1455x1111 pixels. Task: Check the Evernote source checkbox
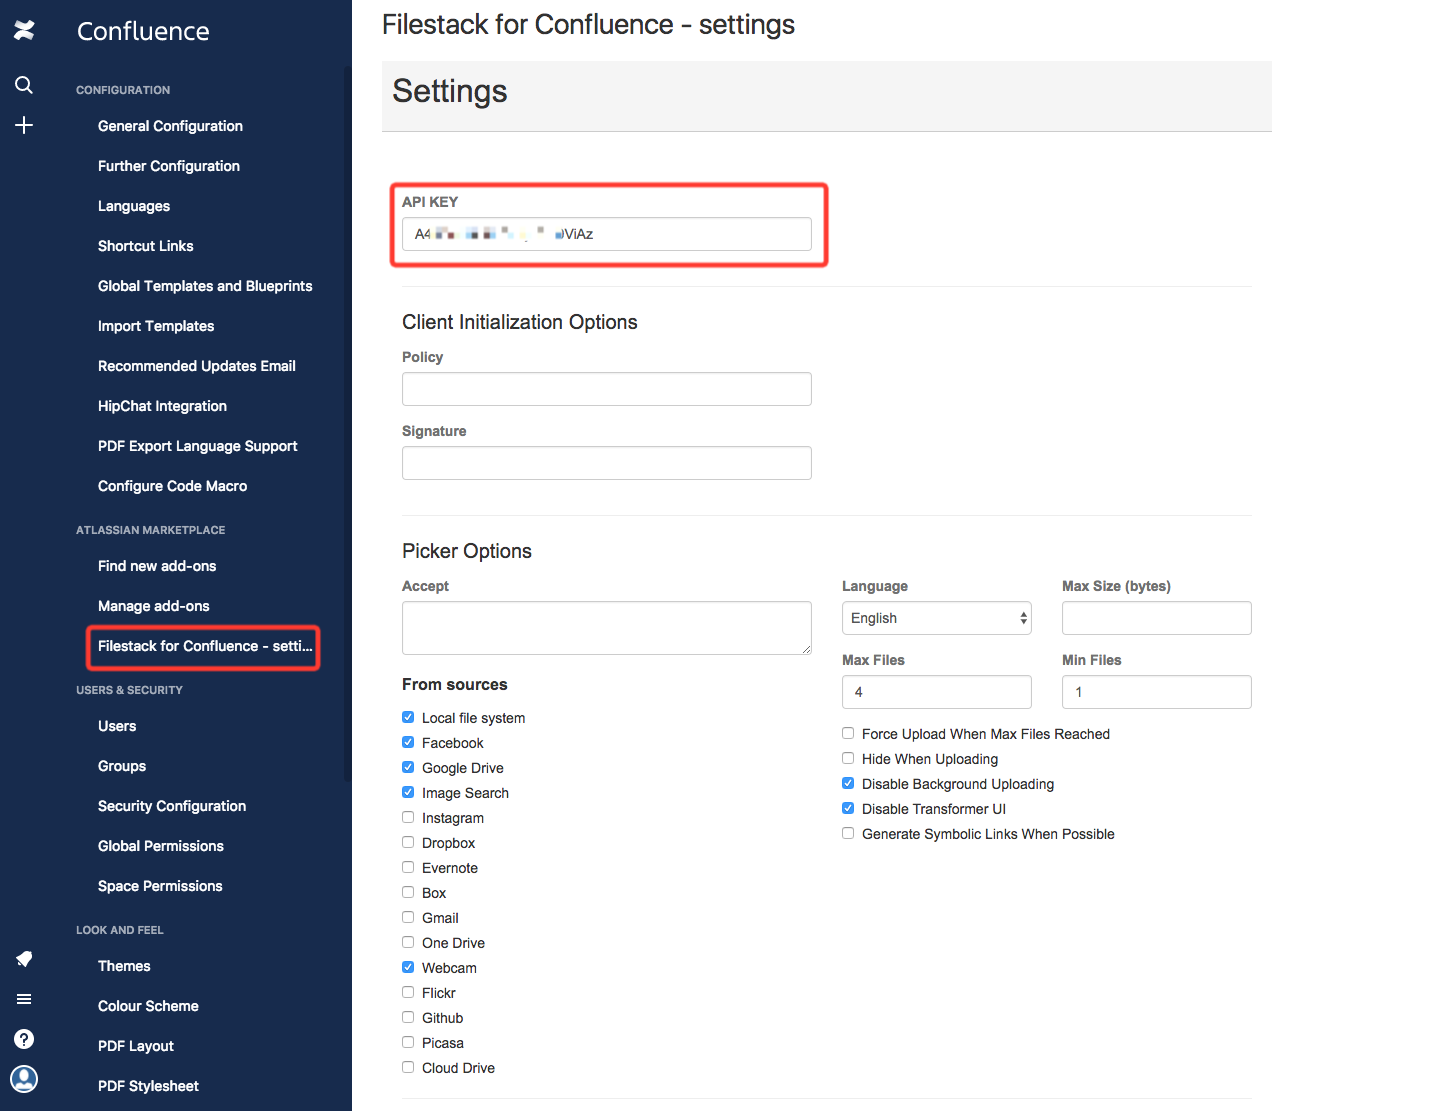[x=408, y=867]
